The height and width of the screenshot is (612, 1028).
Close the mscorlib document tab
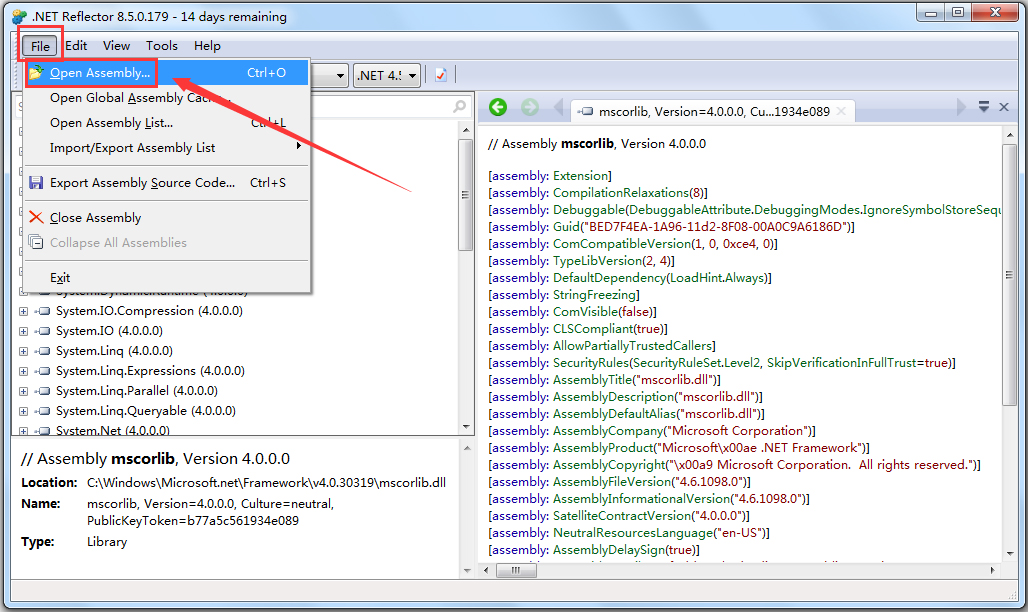(x=842, y=111)
